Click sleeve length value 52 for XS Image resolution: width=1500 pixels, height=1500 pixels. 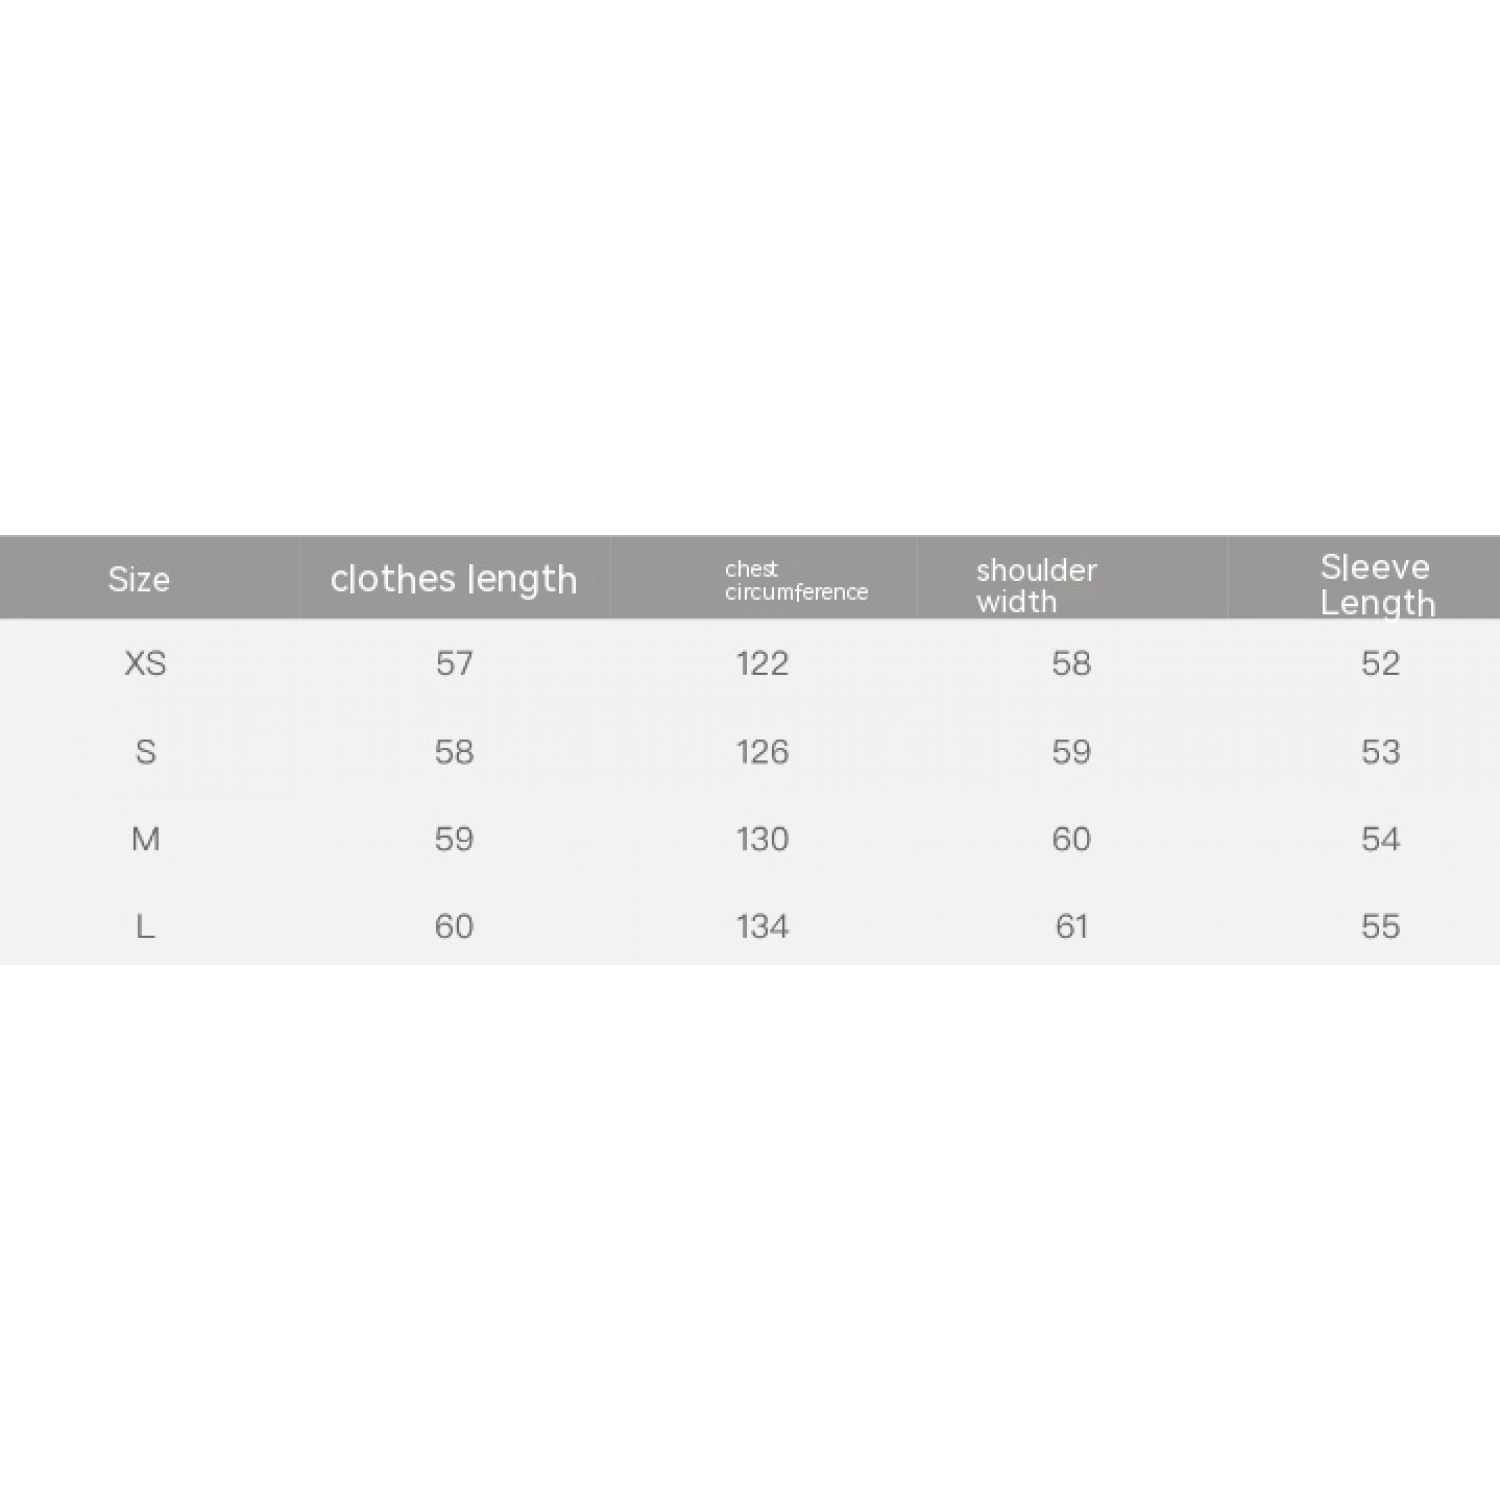tap(1380, 663)
